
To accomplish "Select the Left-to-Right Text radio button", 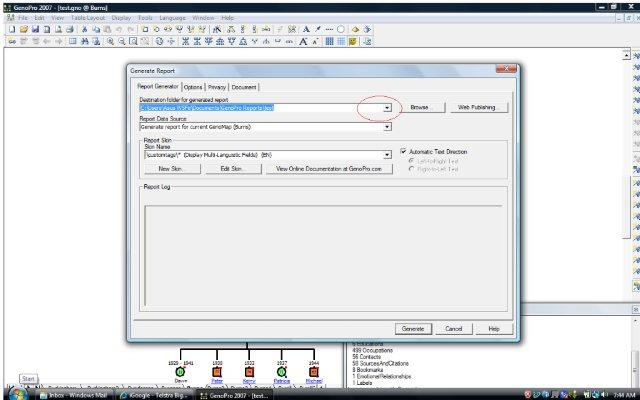I will tap(413, 160).
